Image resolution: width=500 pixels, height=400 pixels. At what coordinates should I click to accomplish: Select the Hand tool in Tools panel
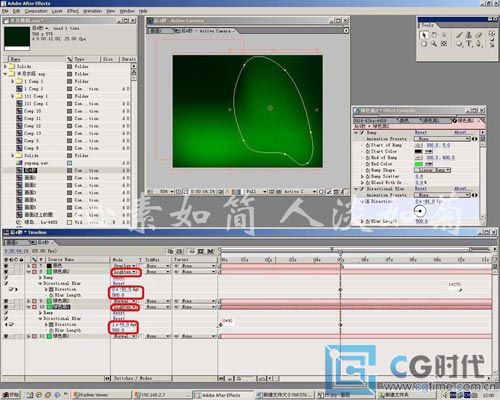click(424, 43)
